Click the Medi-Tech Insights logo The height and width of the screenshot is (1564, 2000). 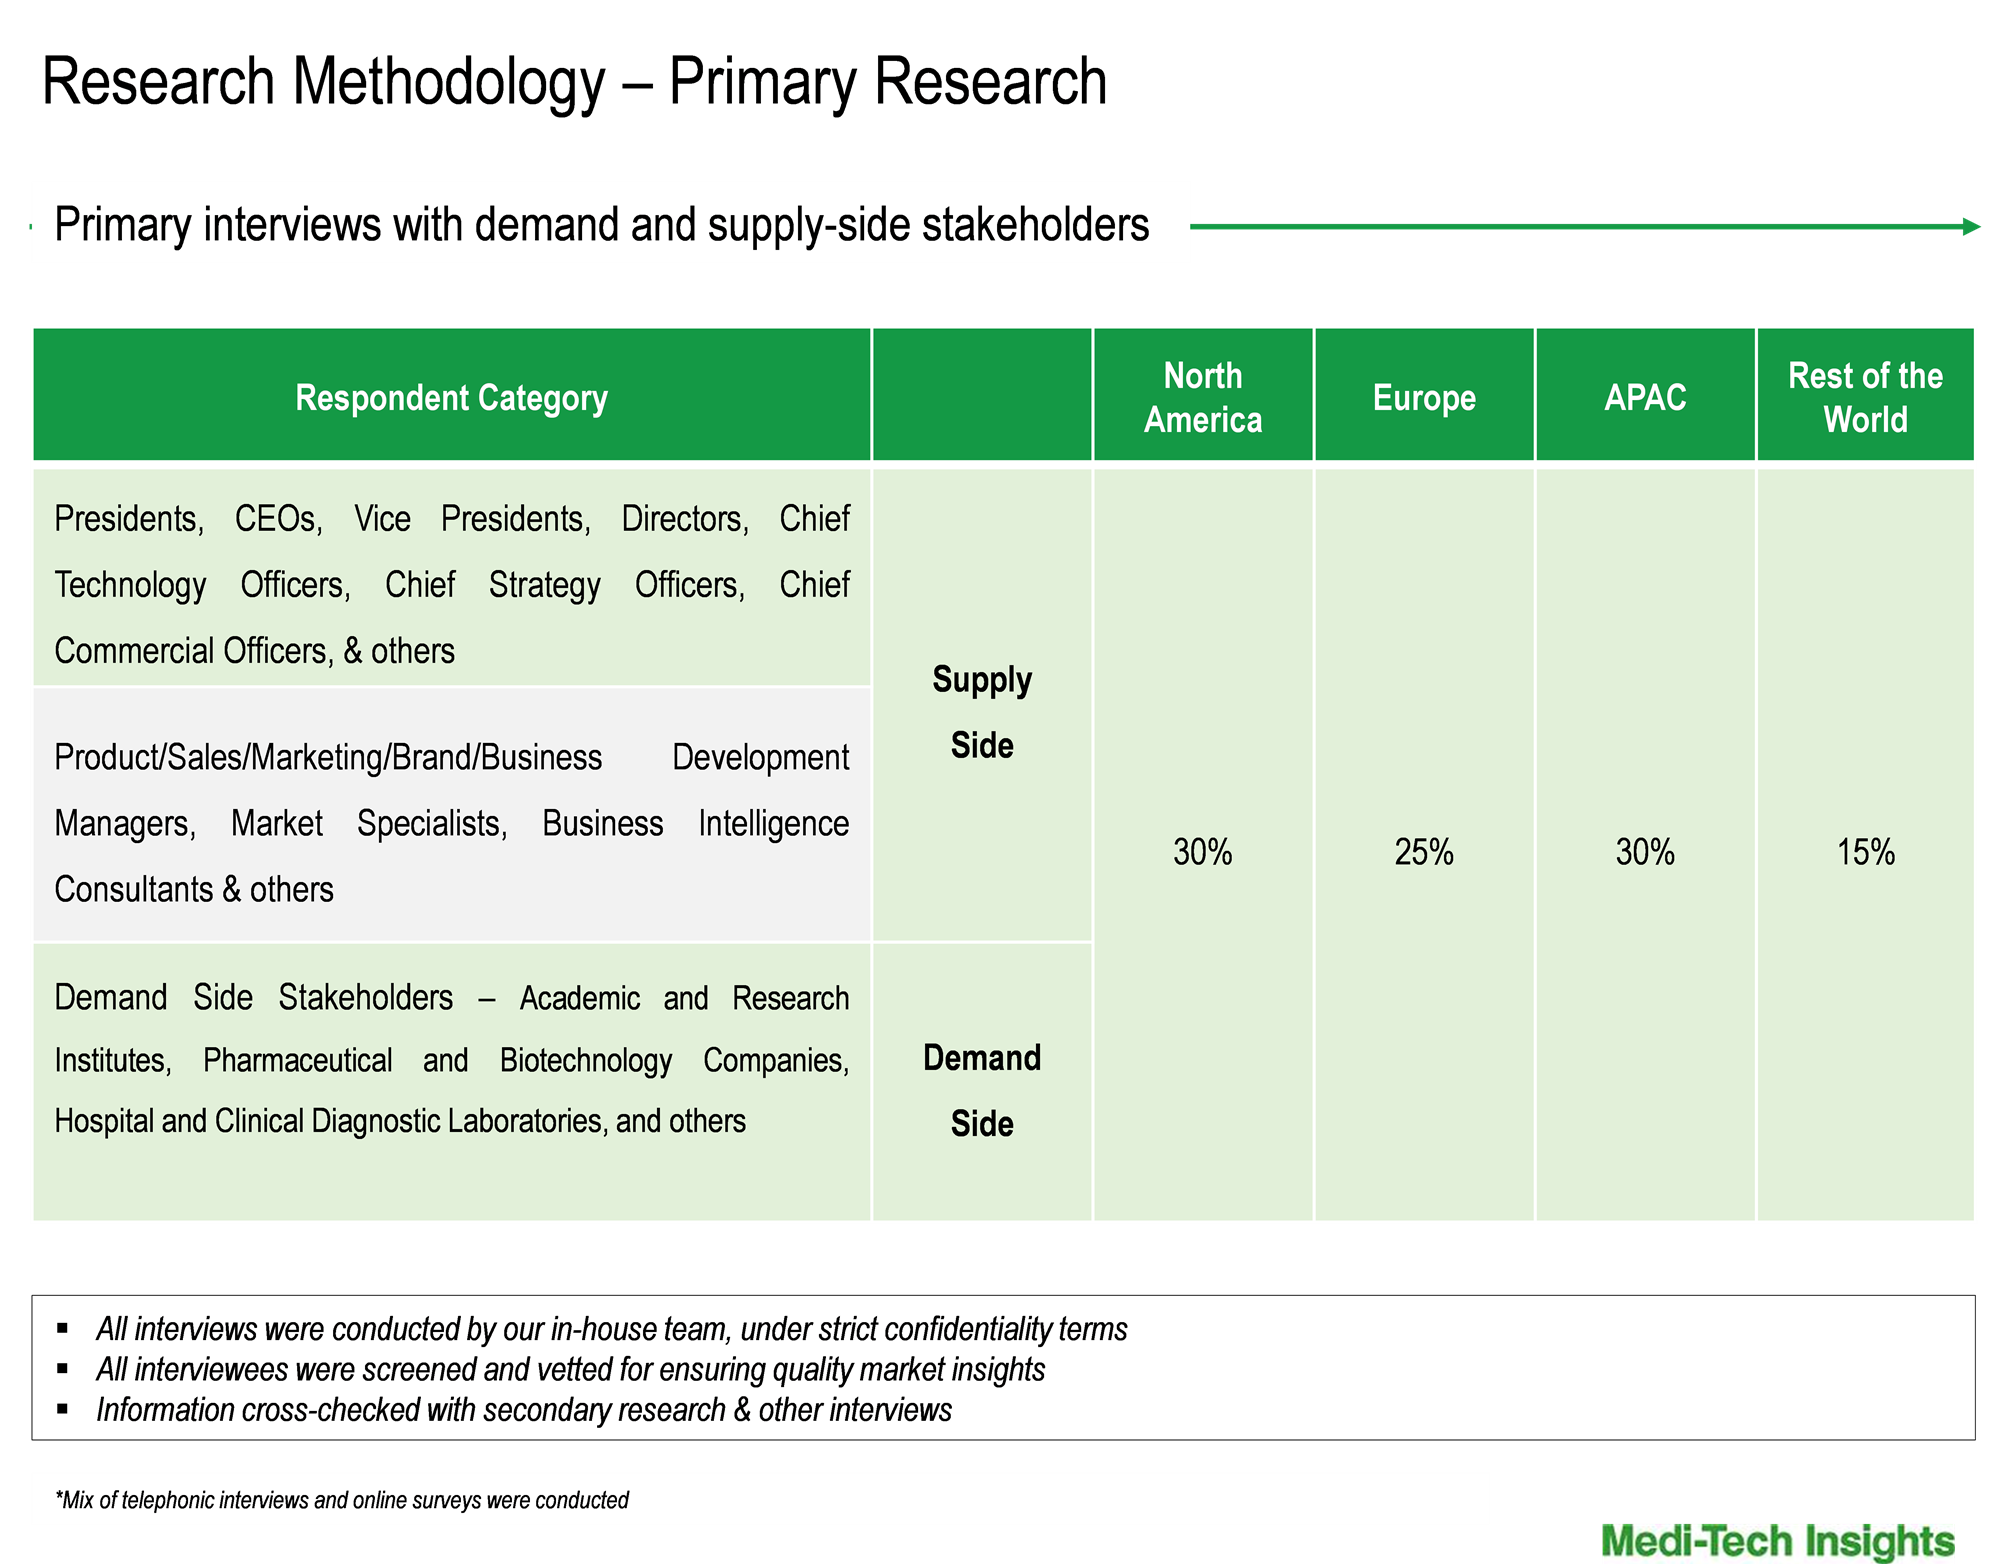[x=1778, y=1540]
